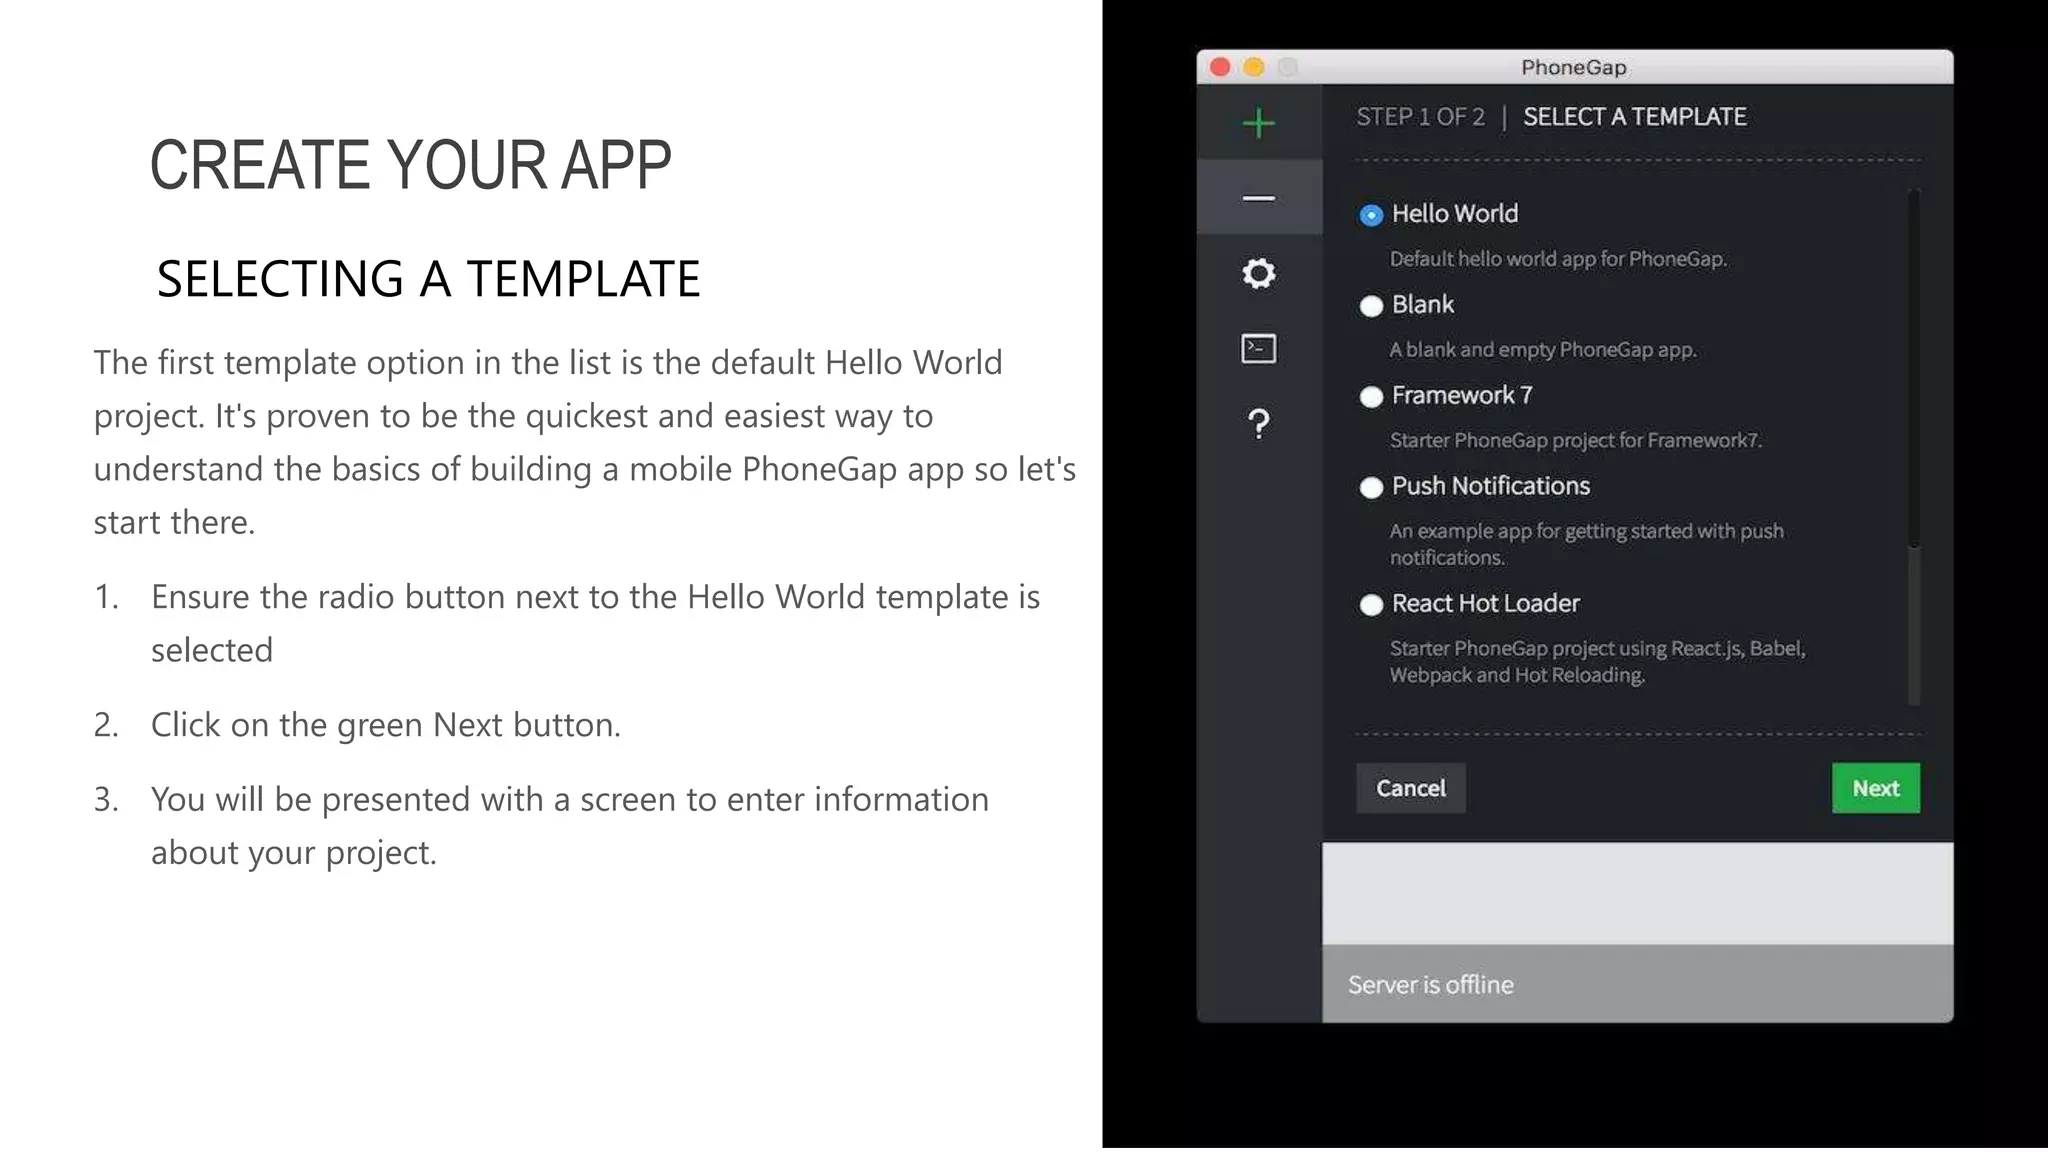Screen dimensions: 2048x1152
Task: Open settings via the gear icon
Action: (x=1258, y=273)
